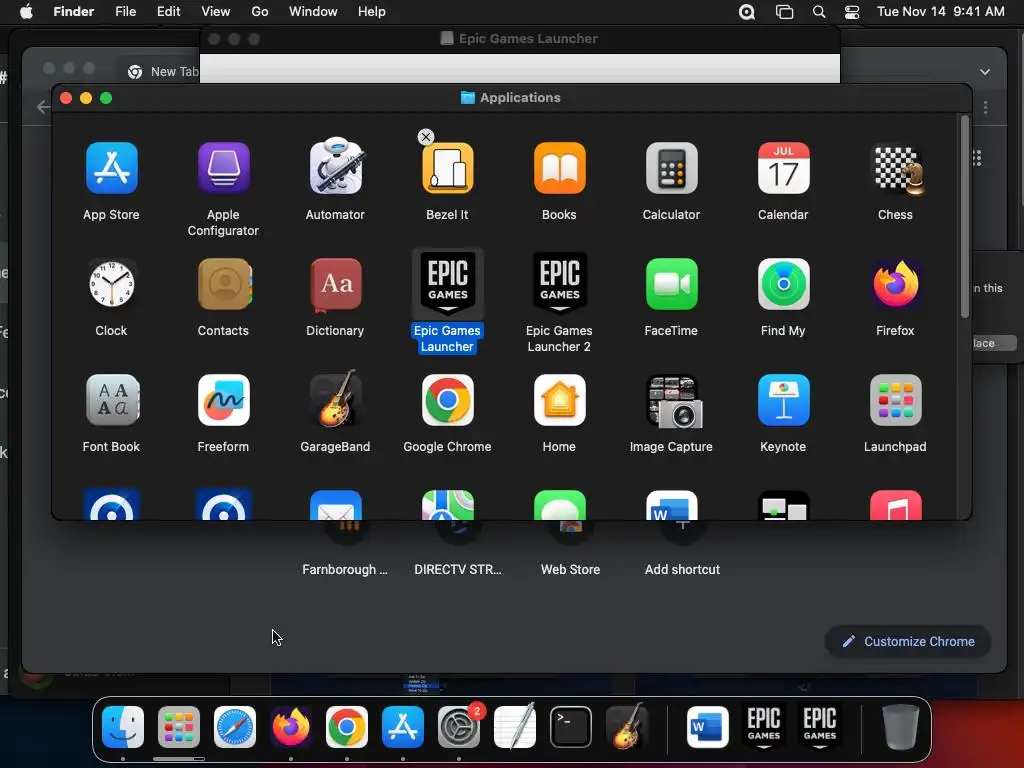Select the Launchpad icon in Applications
This screenshot has height=768, width=1024.
click(x=896, y=400)
